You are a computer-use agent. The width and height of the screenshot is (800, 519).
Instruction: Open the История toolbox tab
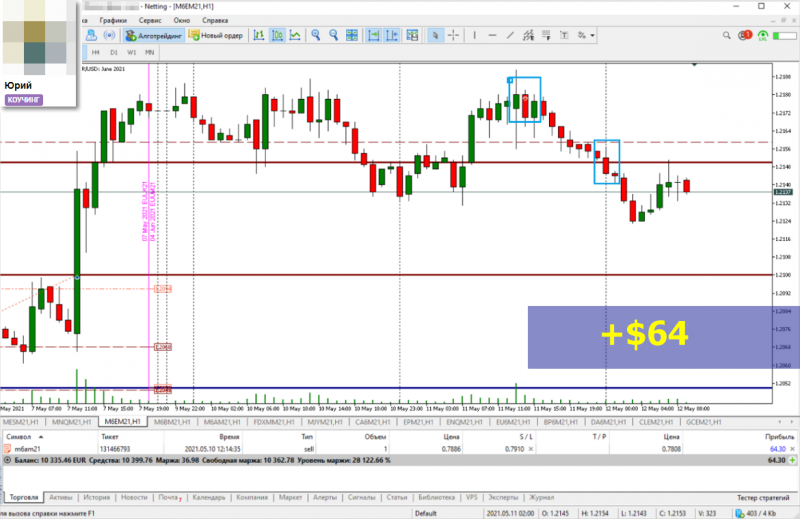coord(96,497)
